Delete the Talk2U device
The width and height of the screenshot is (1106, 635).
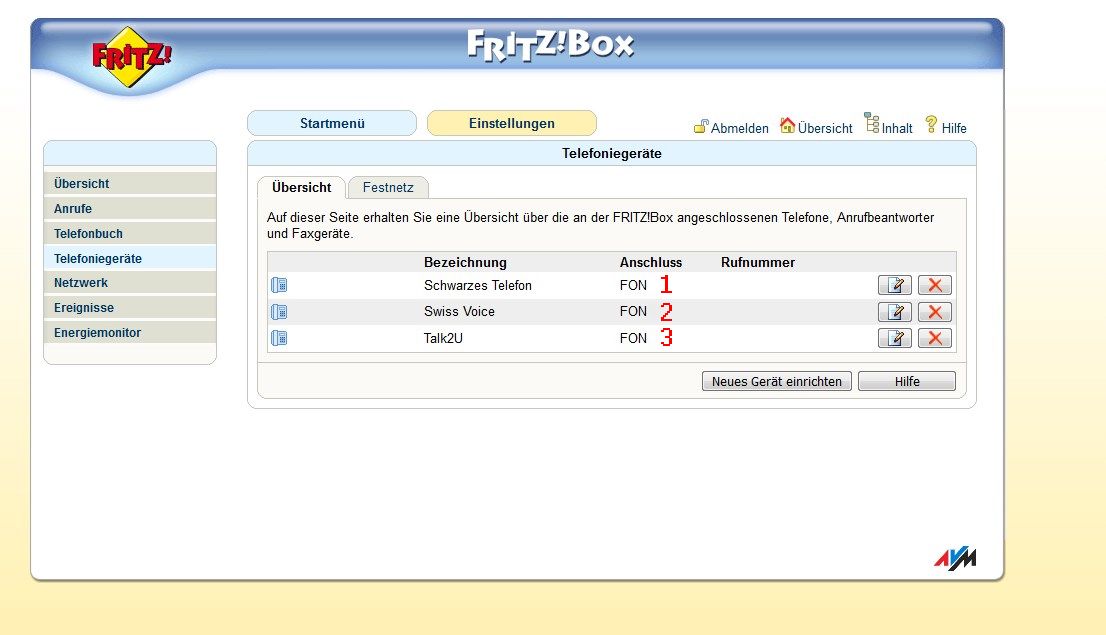(935, 338)
